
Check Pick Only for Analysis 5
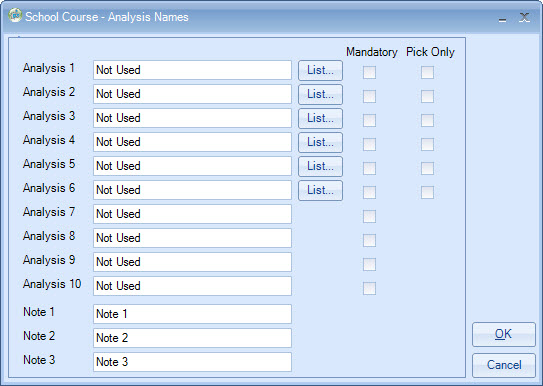pos(427,168)
